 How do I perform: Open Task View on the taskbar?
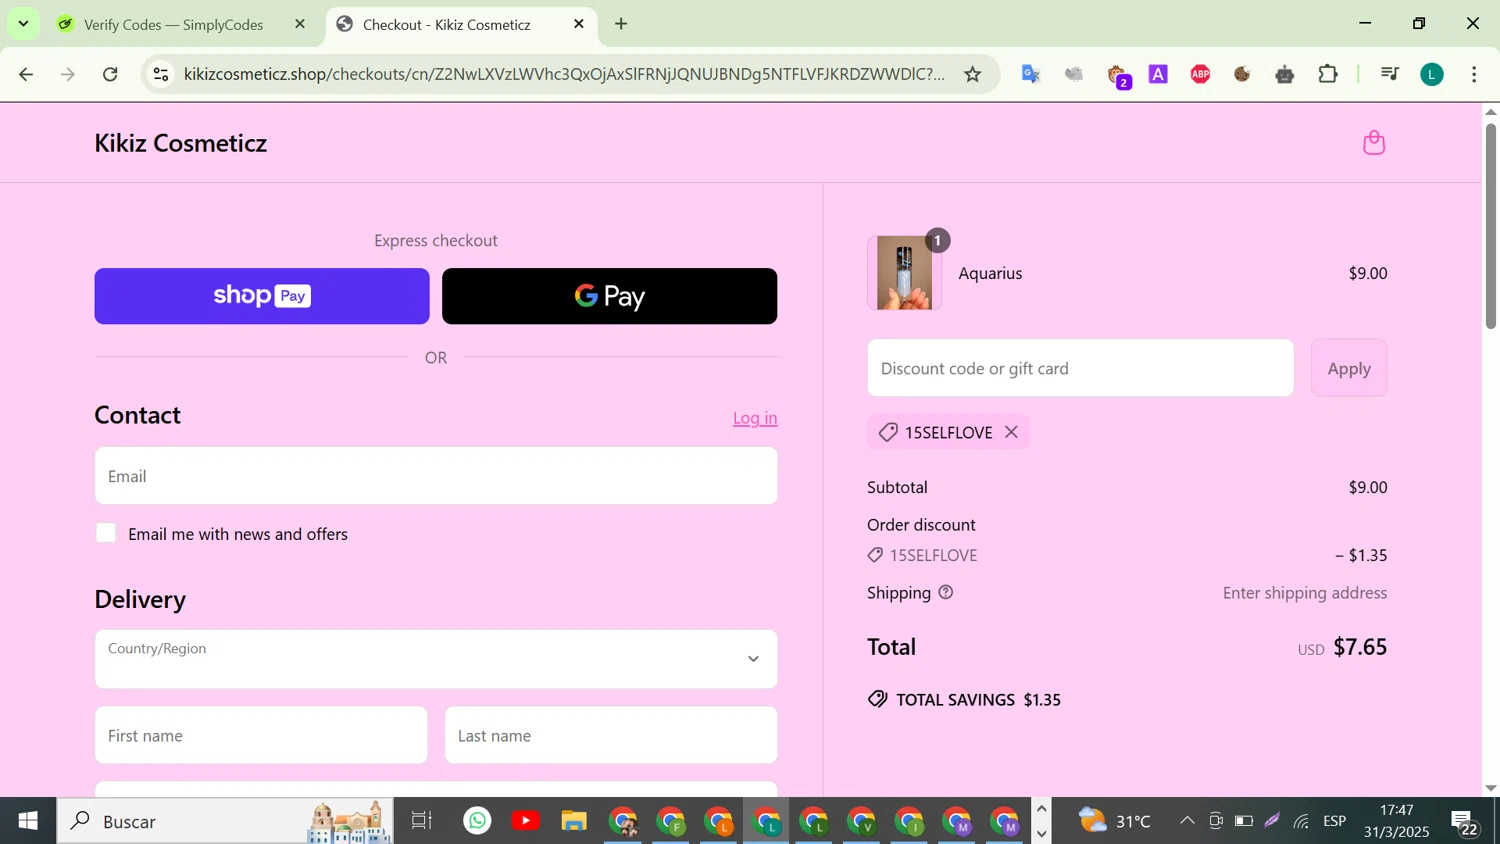(422, 821)
